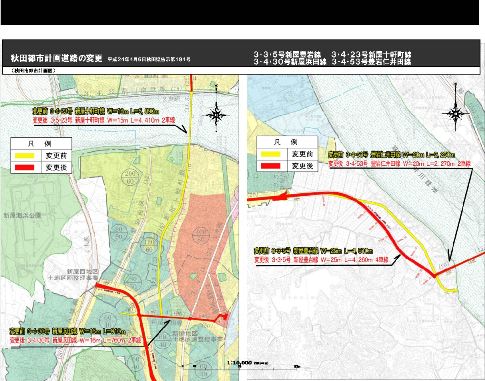Click the circled zoning number in the orange zone

click(201, 234)
